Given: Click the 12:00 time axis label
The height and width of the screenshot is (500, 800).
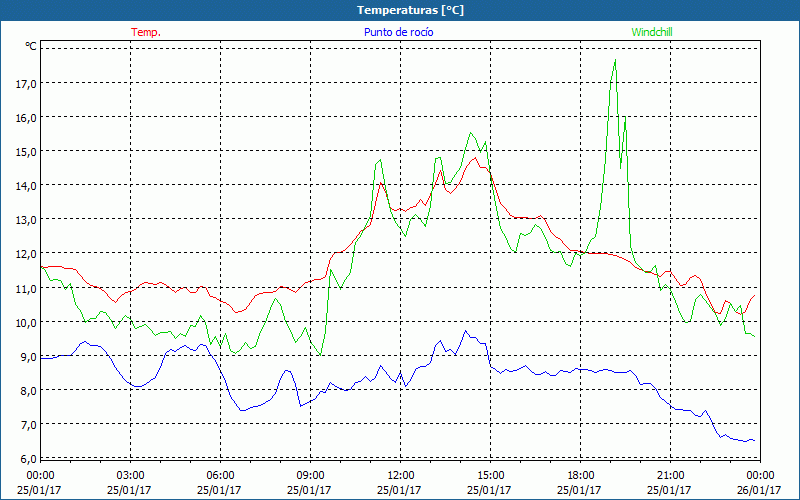Looking at the screenshot, I should pyautogui.click(x=401, y=476).
